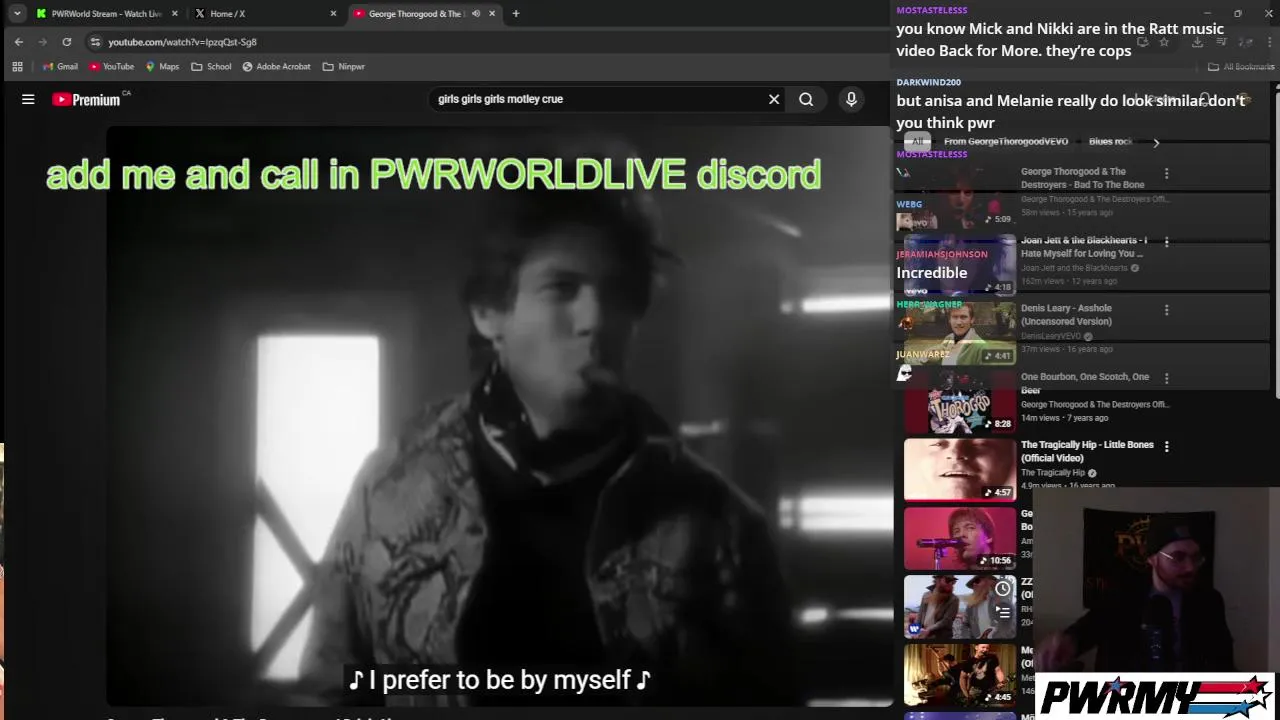Open options for One Bourbon, One Scotch video
The image size is (1280, 720).
coord(1166,379)
